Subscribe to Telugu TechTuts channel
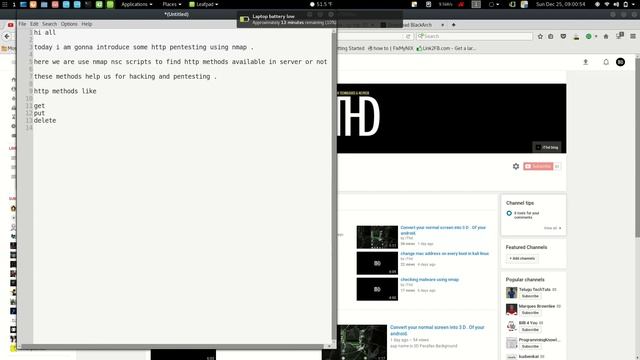This screenshot has width=640, height=360. click(x=530, y=296)
